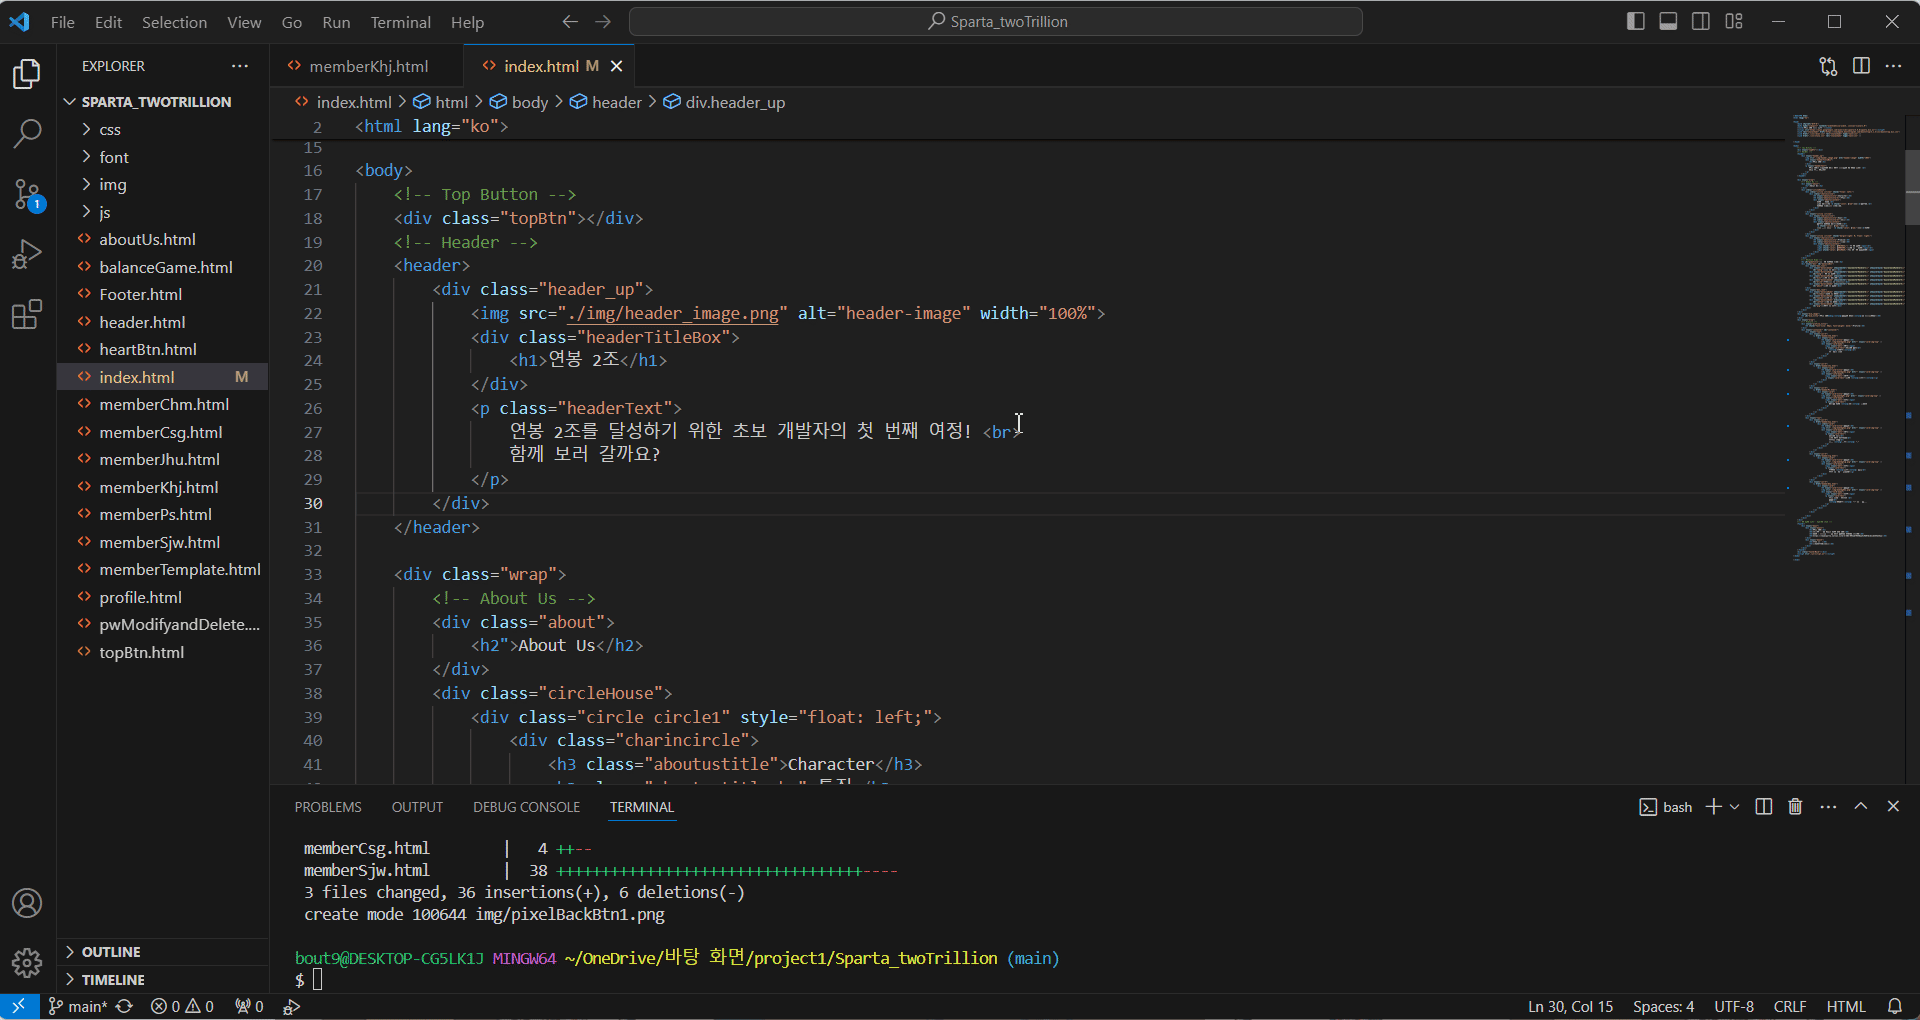Open the Manage gear settings menu
Screen dimensions: 1920x1020
[x=27, y=963]
